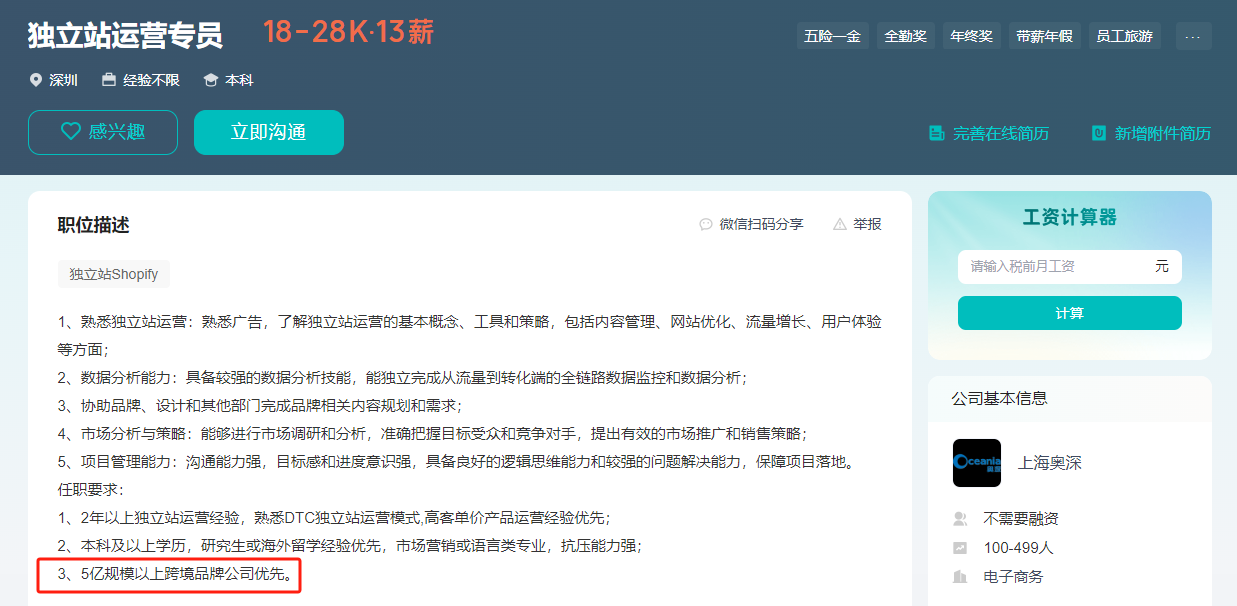Click the 立即沟通 button

point(268,132)
